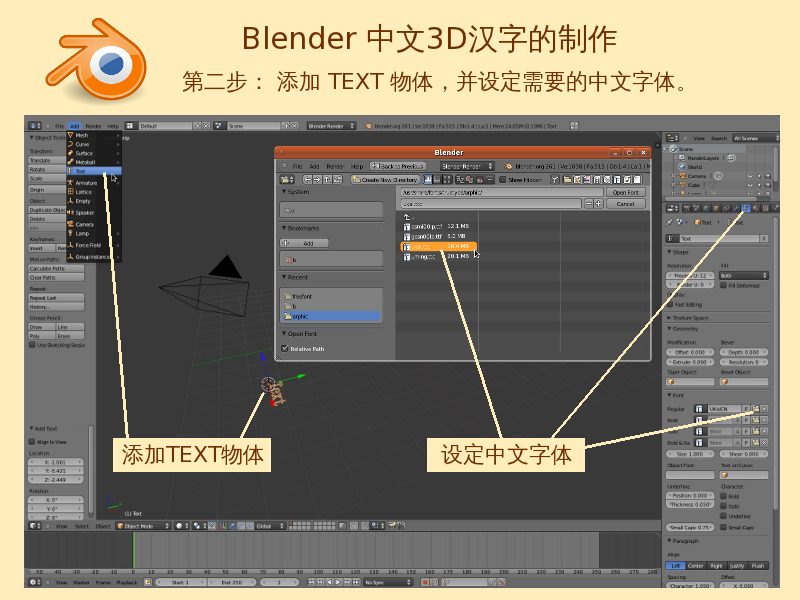Screen dimensions: 800x600
Task: Collapse the Paragraph panel
Action: [669, 541]
